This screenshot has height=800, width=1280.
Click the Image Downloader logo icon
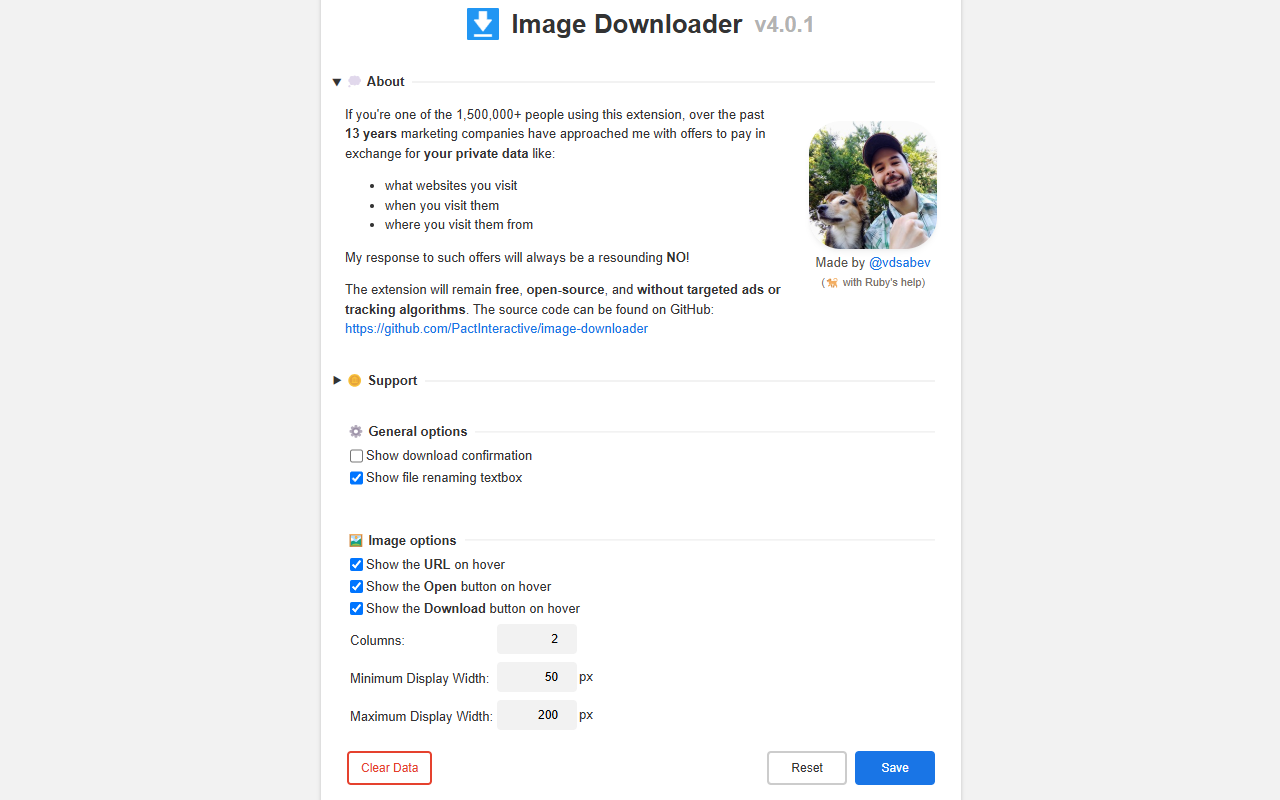point(483,23)
